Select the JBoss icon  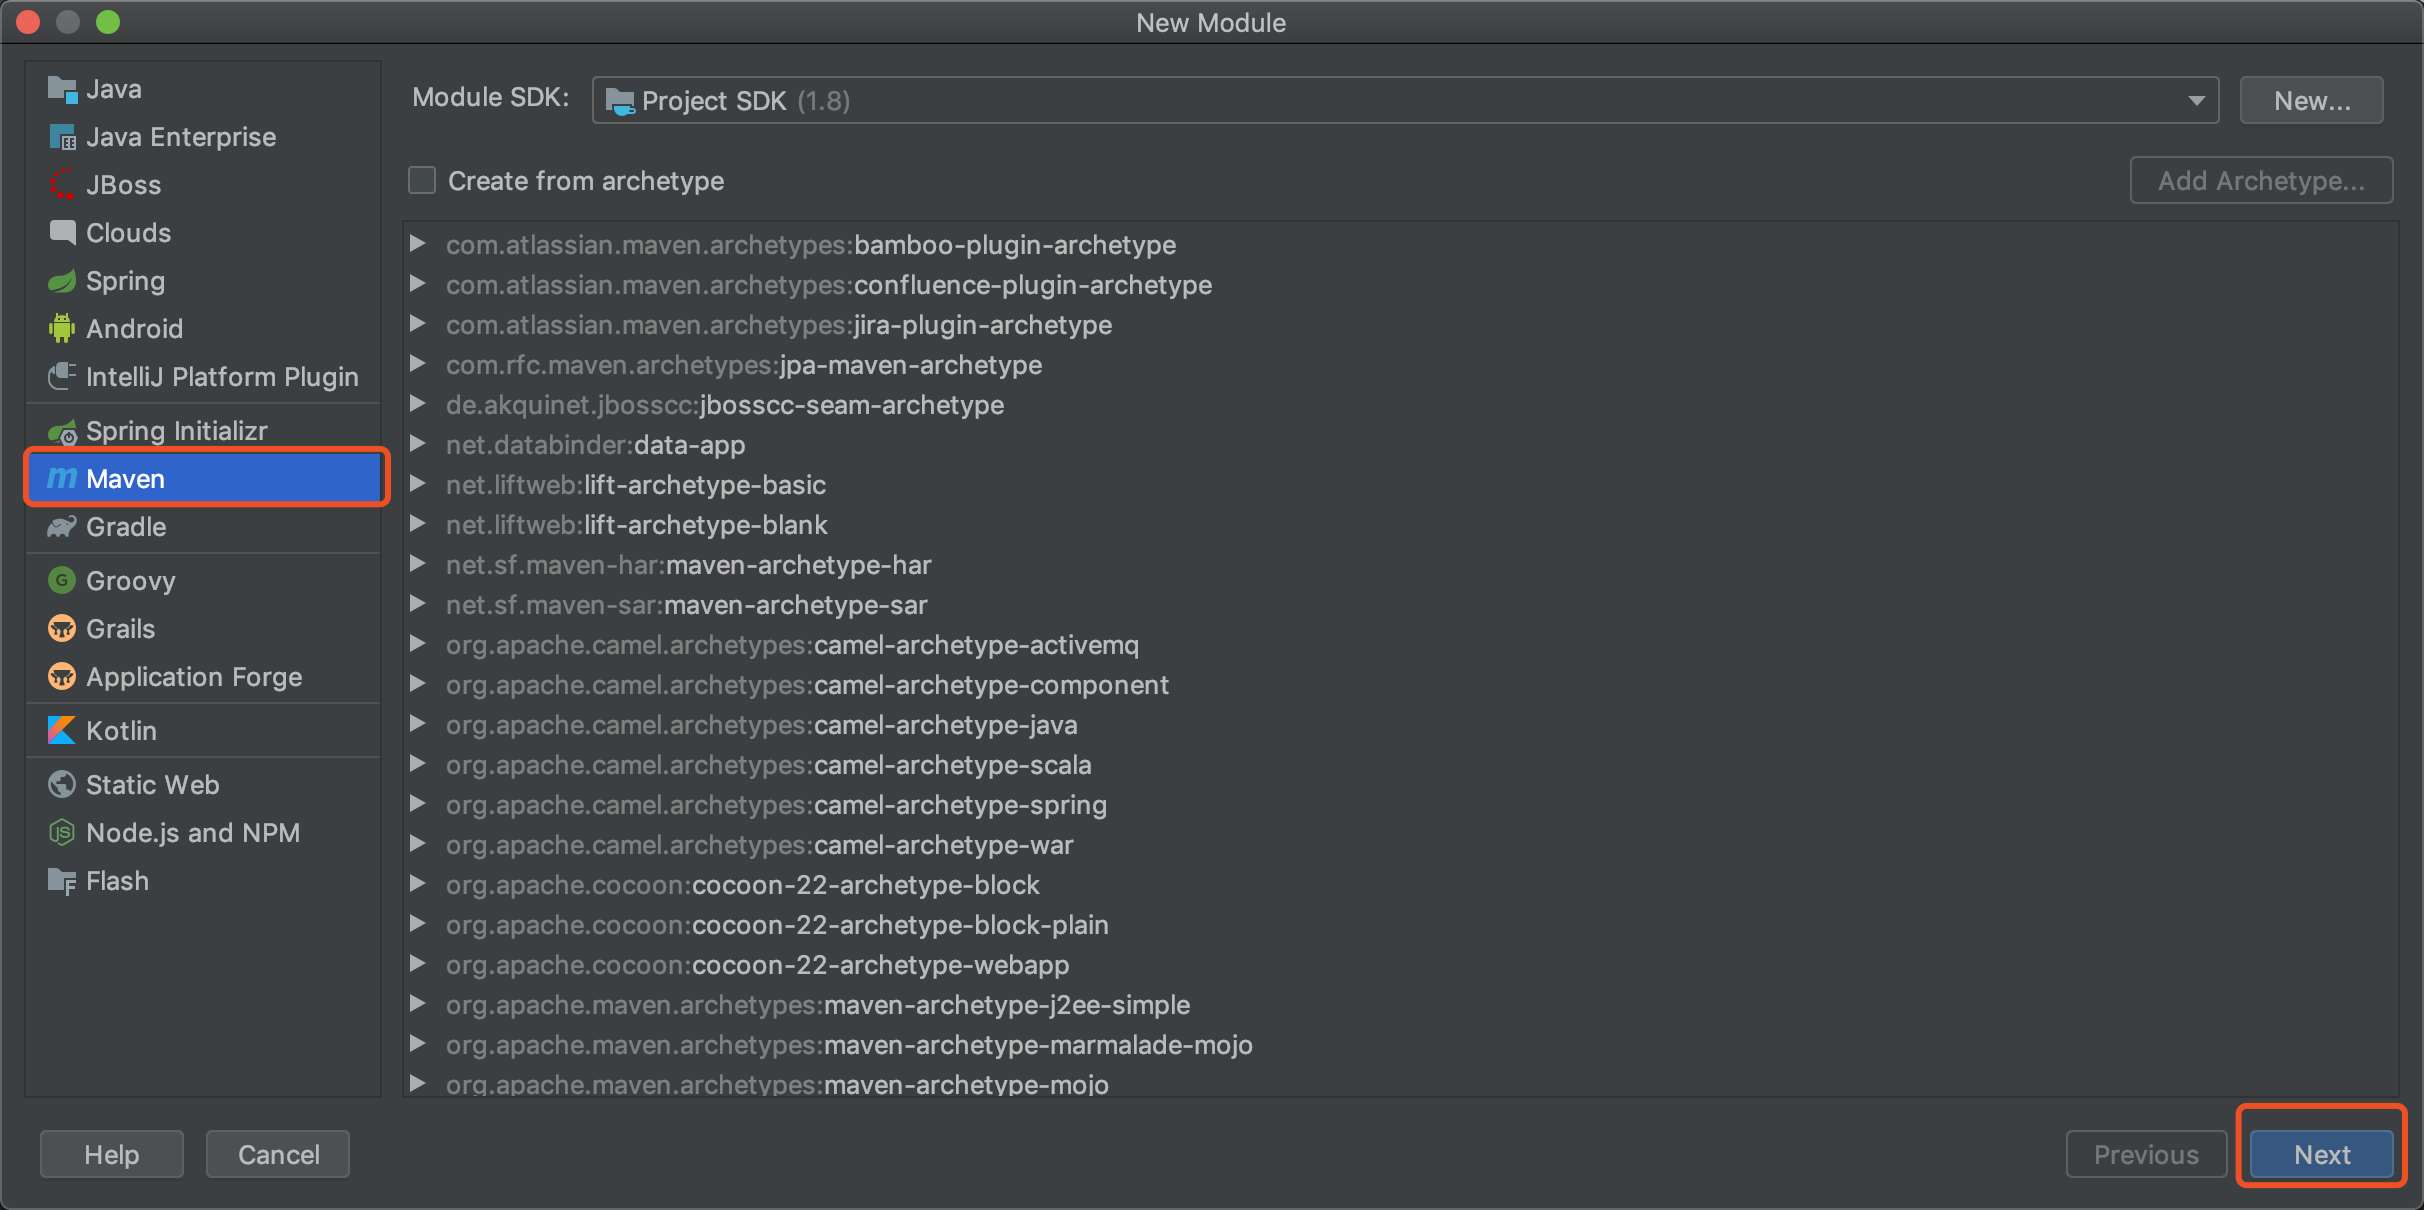tap(62, 185)
